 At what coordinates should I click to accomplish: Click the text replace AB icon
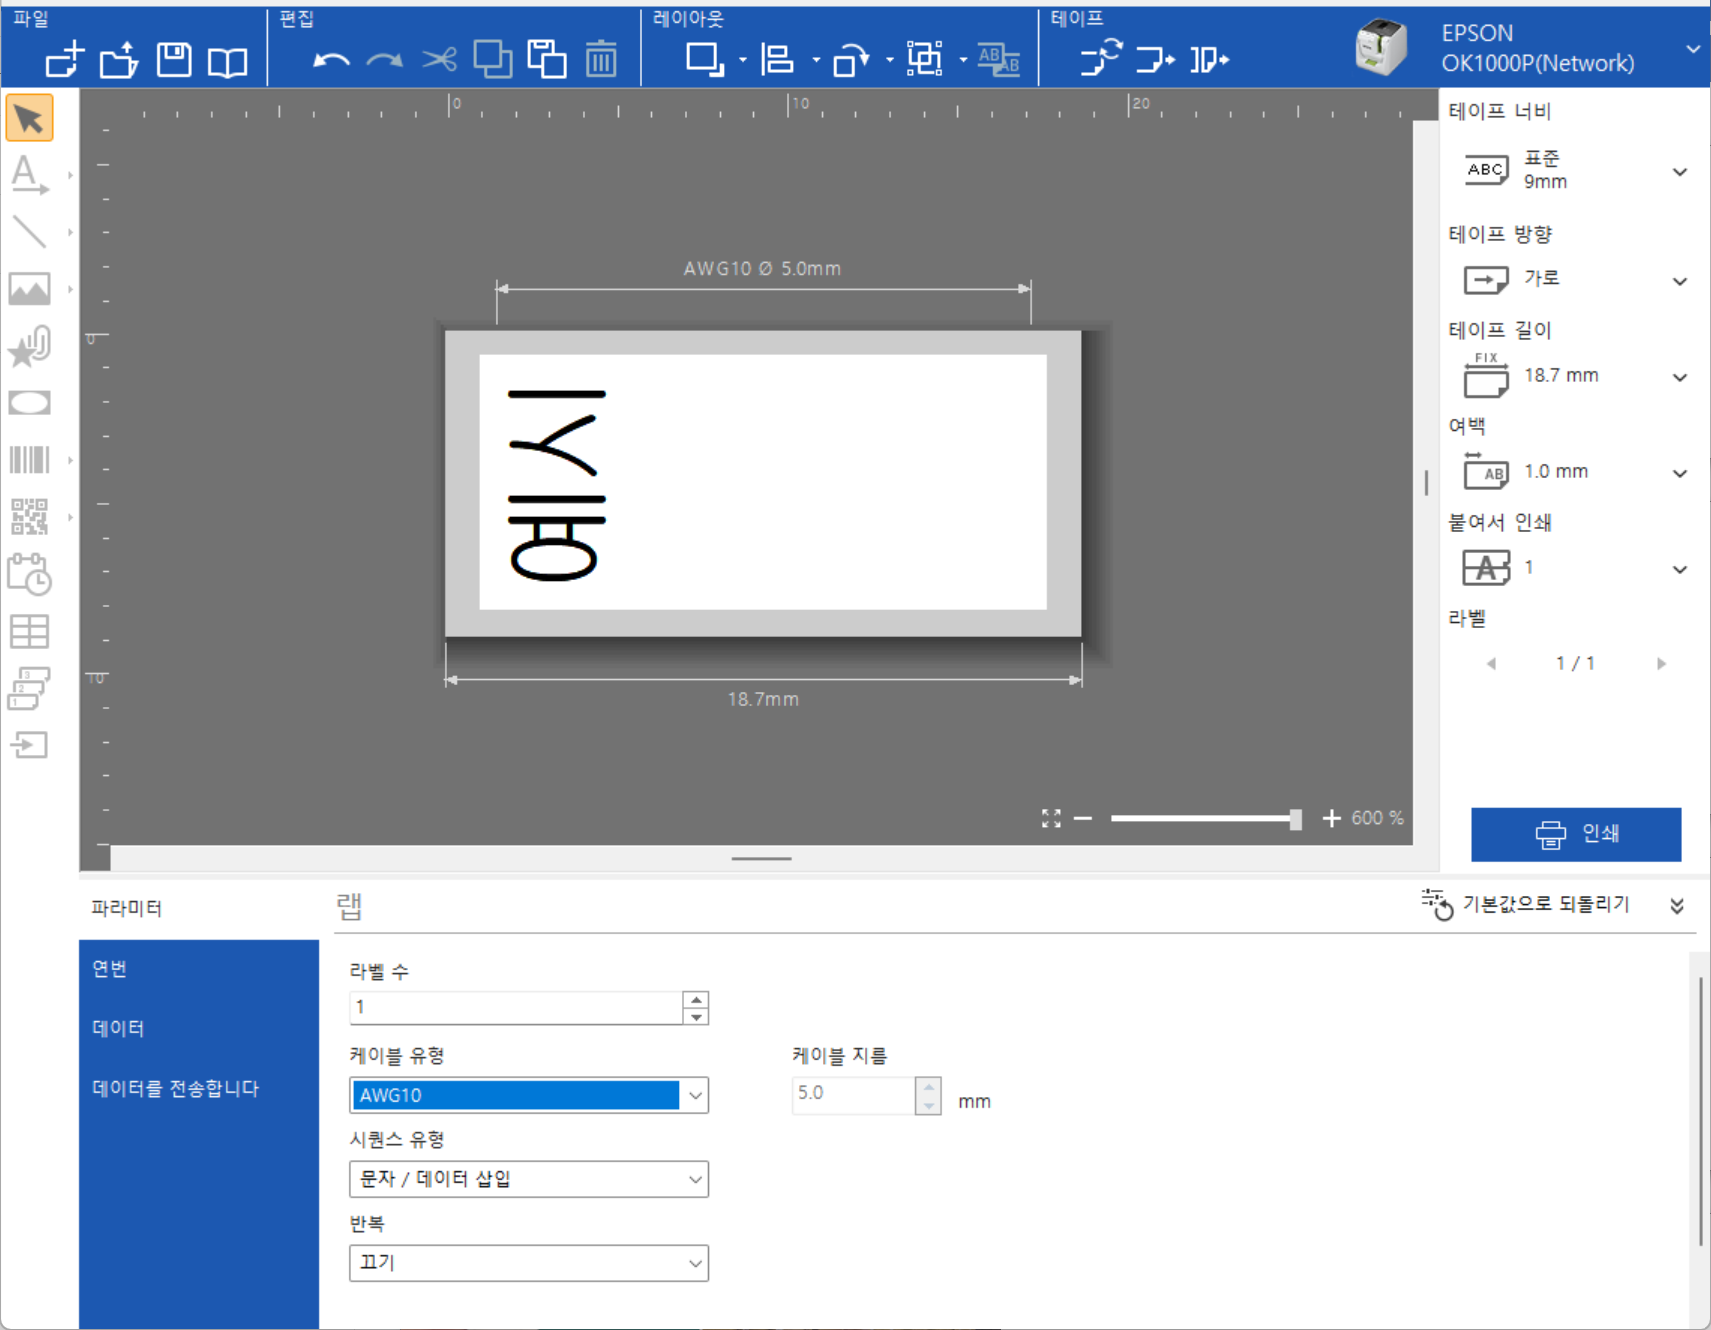998,60
